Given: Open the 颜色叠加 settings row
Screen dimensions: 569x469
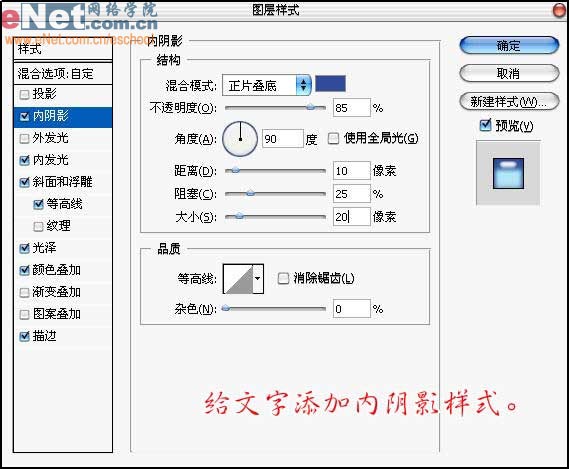Looking at the screenshot, I should tap(63, 270).
